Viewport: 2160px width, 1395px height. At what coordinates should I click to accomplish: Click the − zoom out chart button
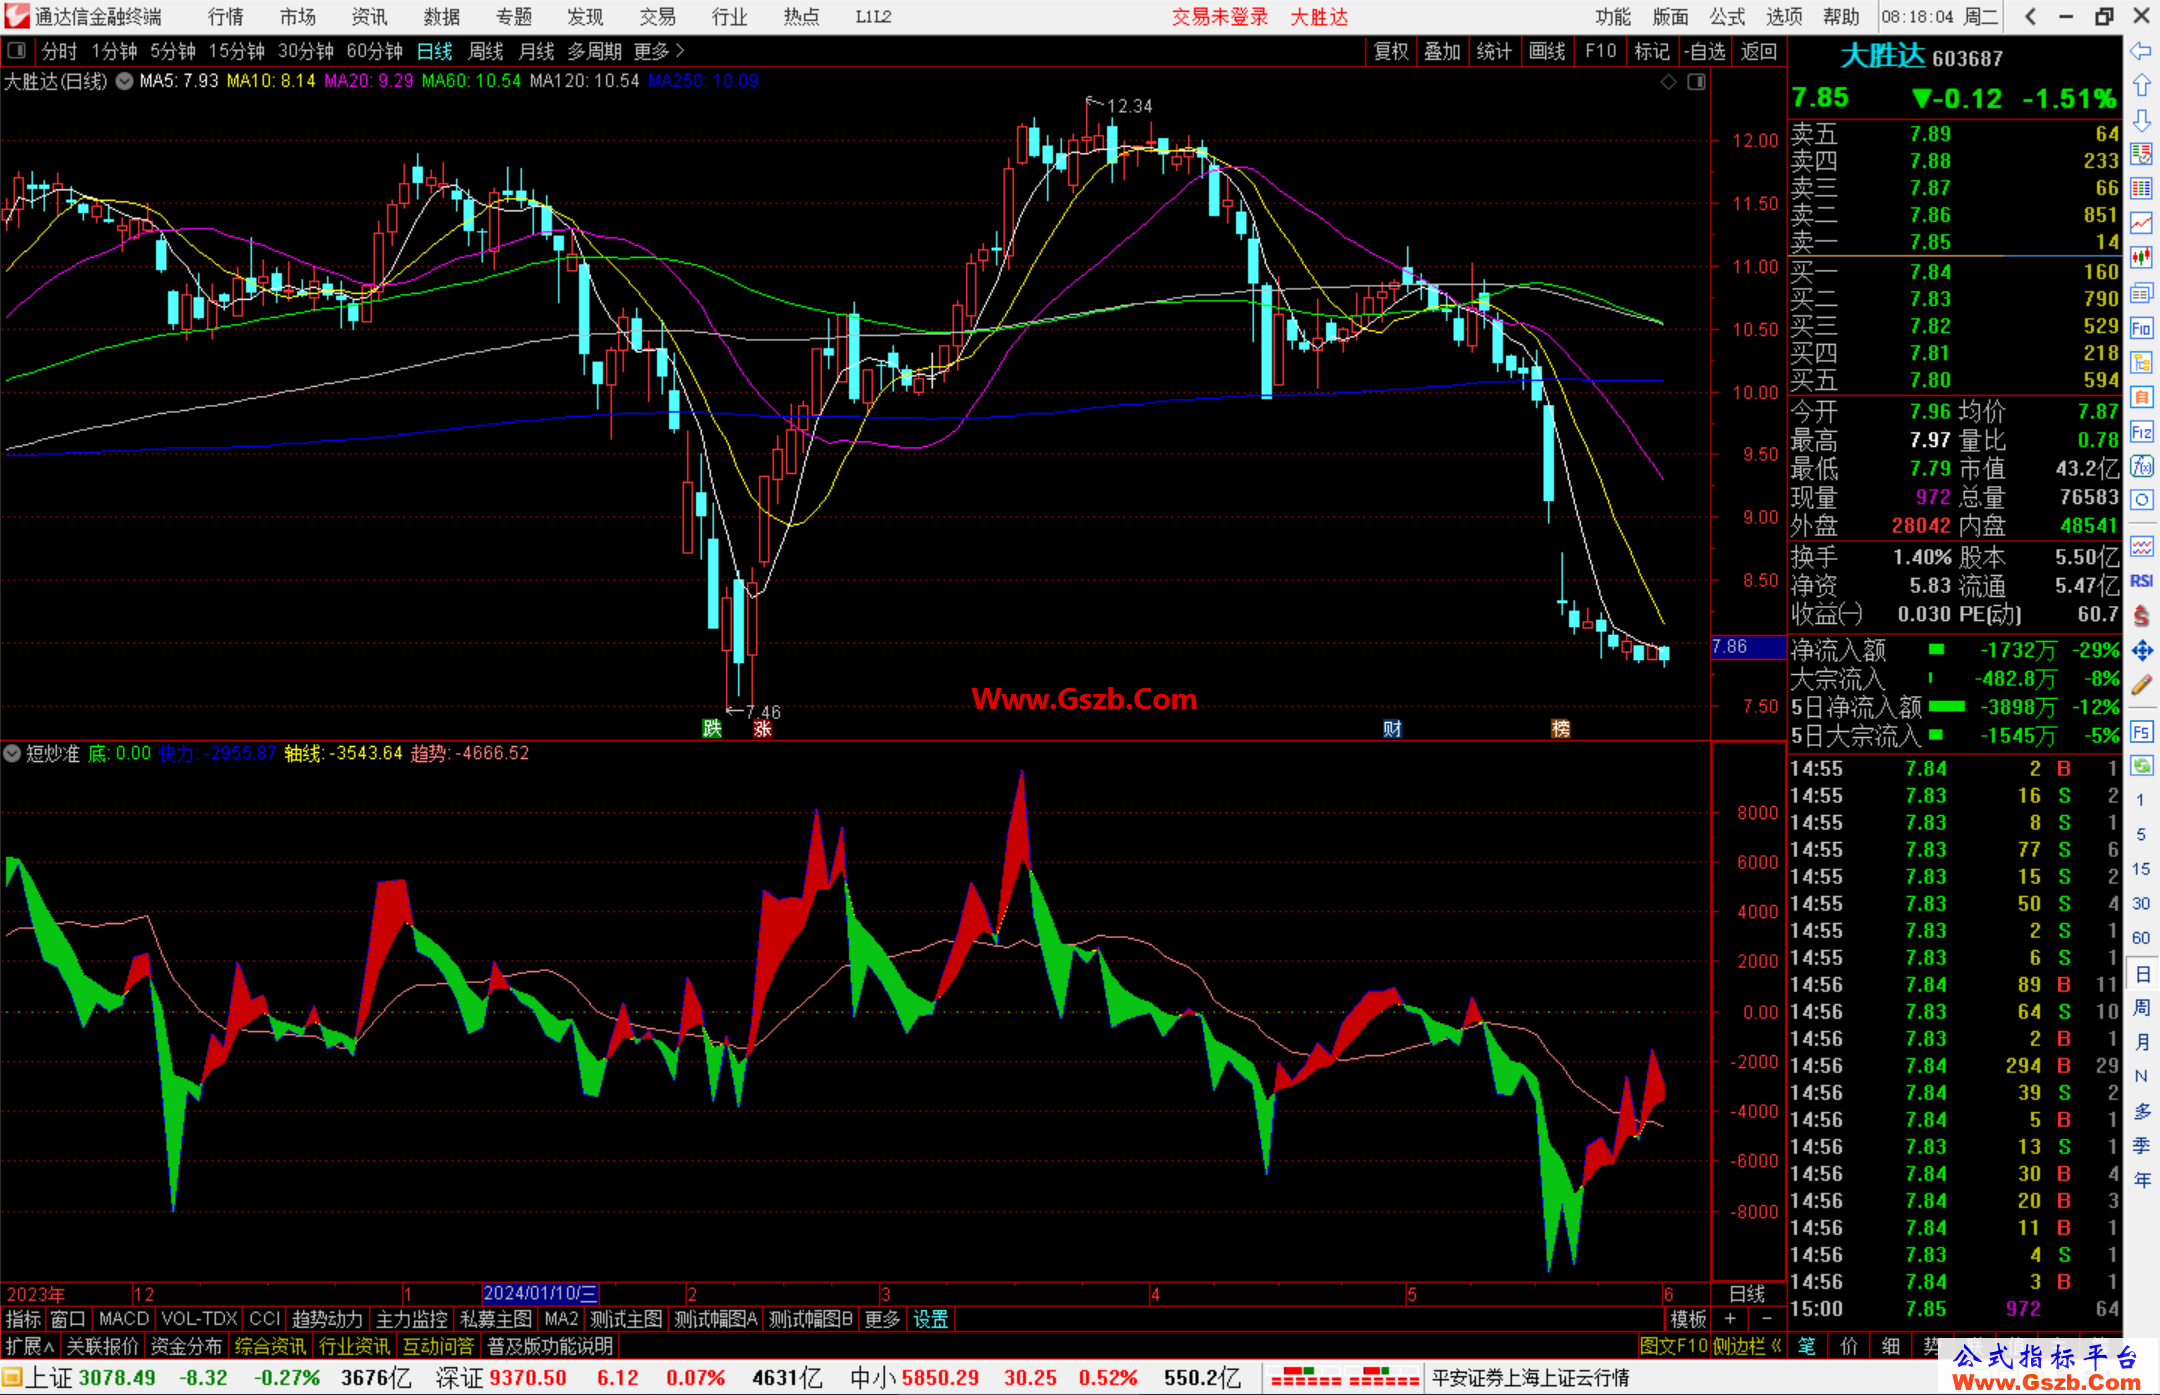pos(1767,1319)
